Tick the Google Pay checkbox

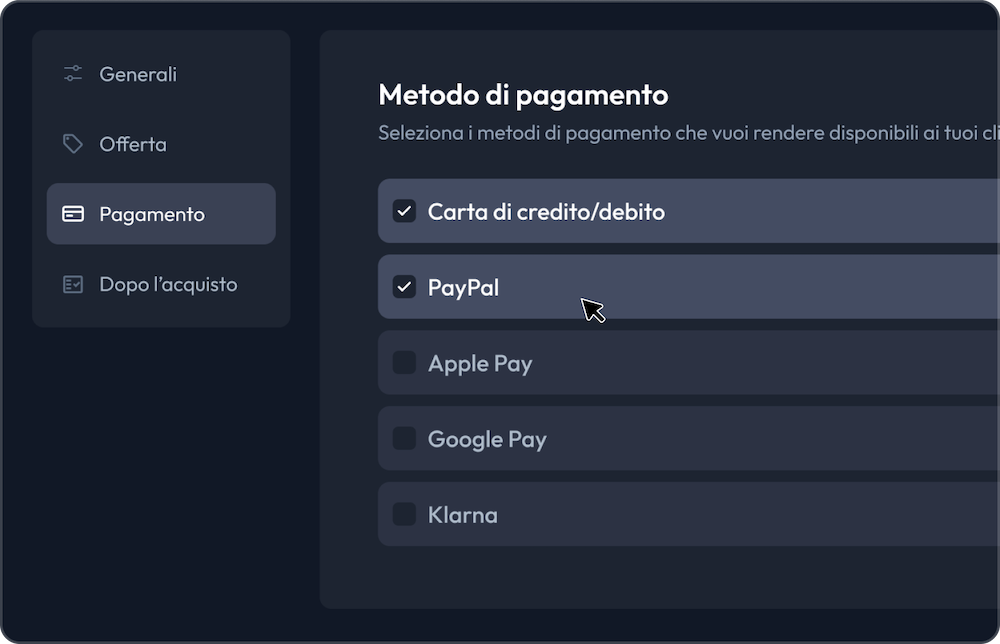pyautogui.click(x=404, y=439)
